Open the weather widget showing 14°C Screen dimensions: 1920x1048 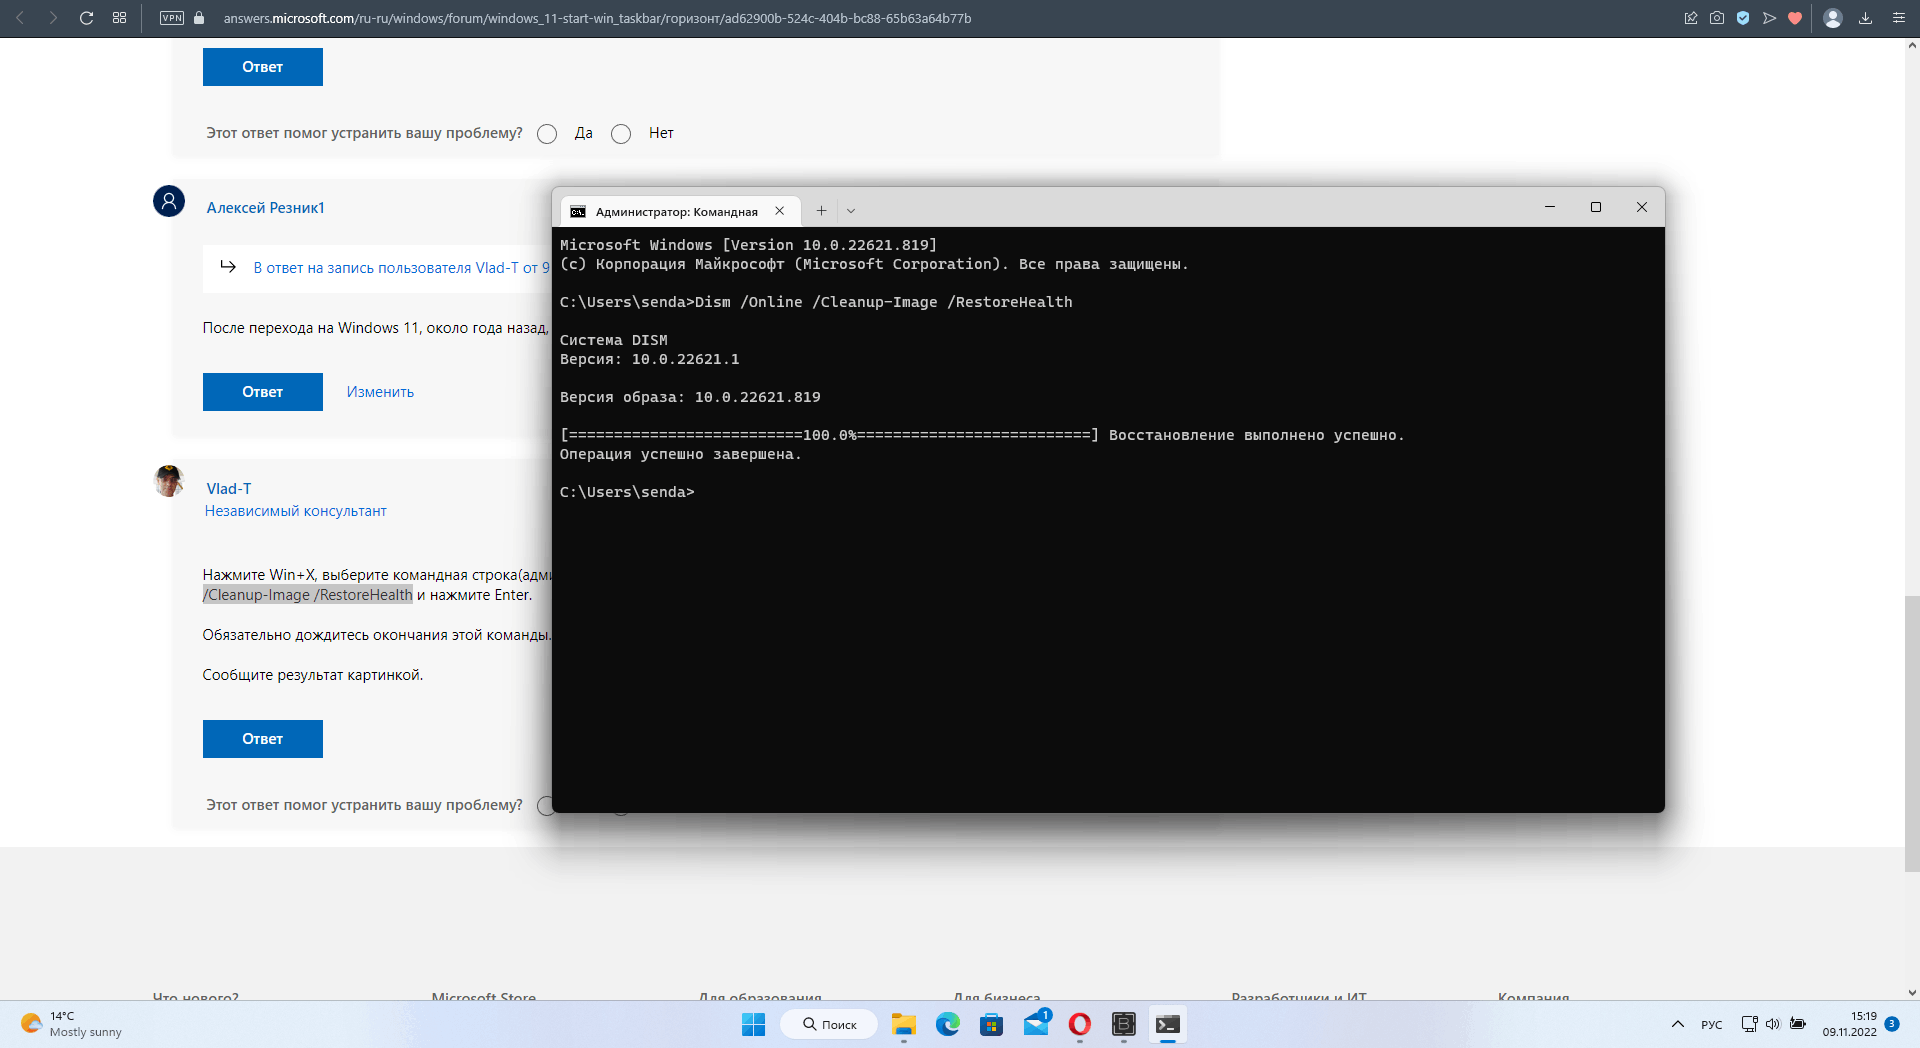70,1024
